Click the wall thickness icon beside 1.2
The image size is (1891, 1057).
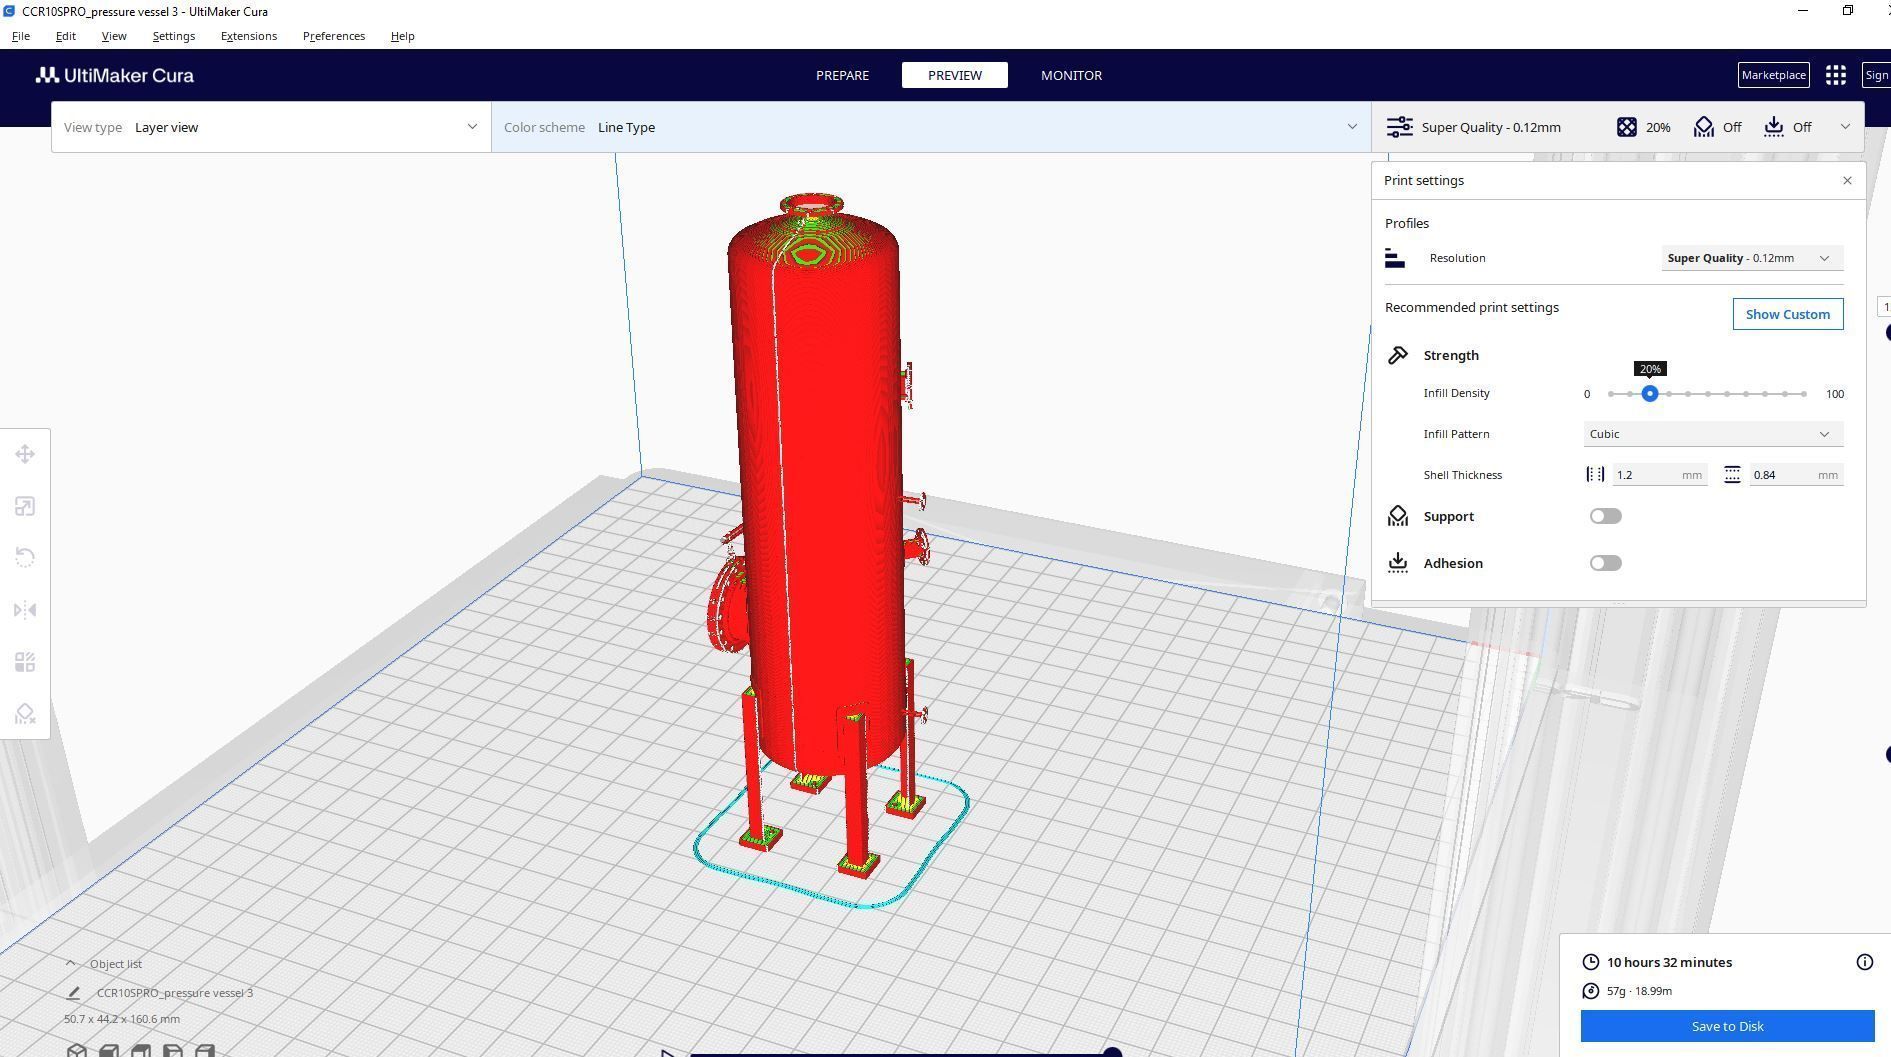point(1595,475)
